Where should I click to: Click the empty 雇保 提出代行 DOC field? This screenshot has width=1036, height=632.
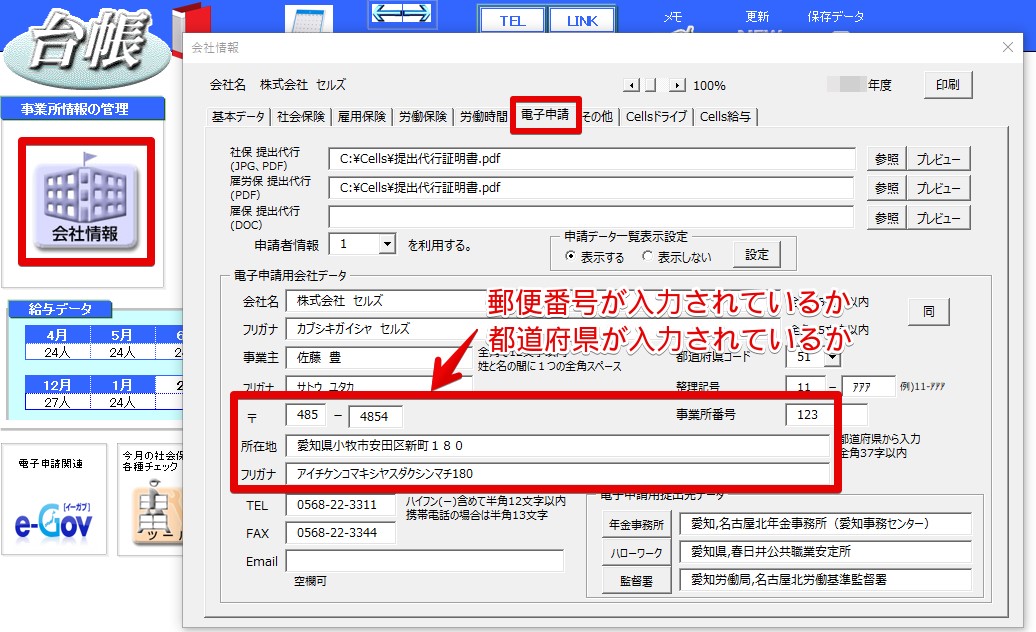click(591, 217)
